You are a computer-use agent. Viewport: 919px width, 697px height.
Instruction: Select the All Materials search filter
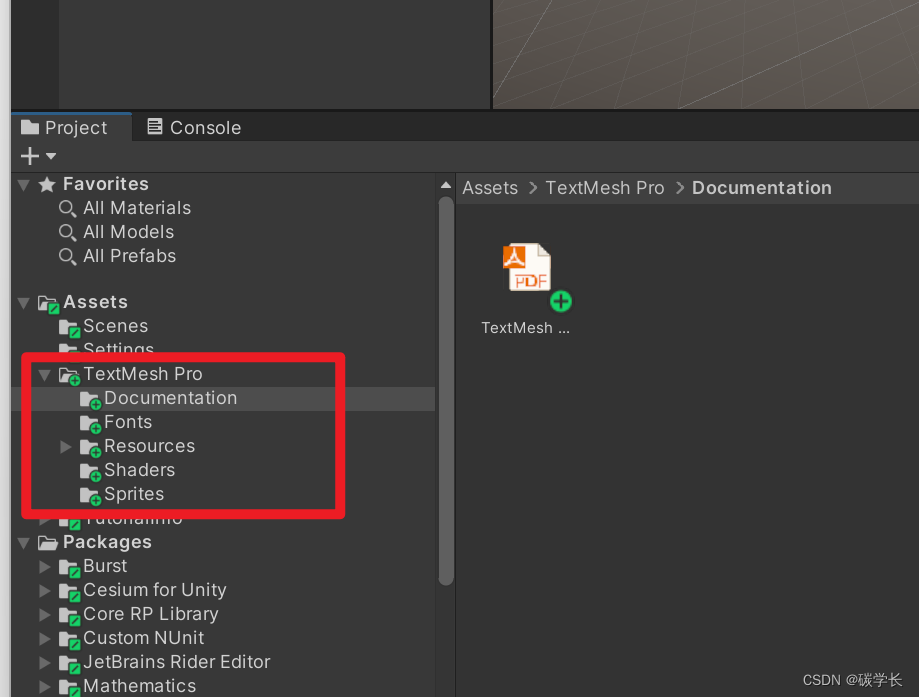[137, 208]
